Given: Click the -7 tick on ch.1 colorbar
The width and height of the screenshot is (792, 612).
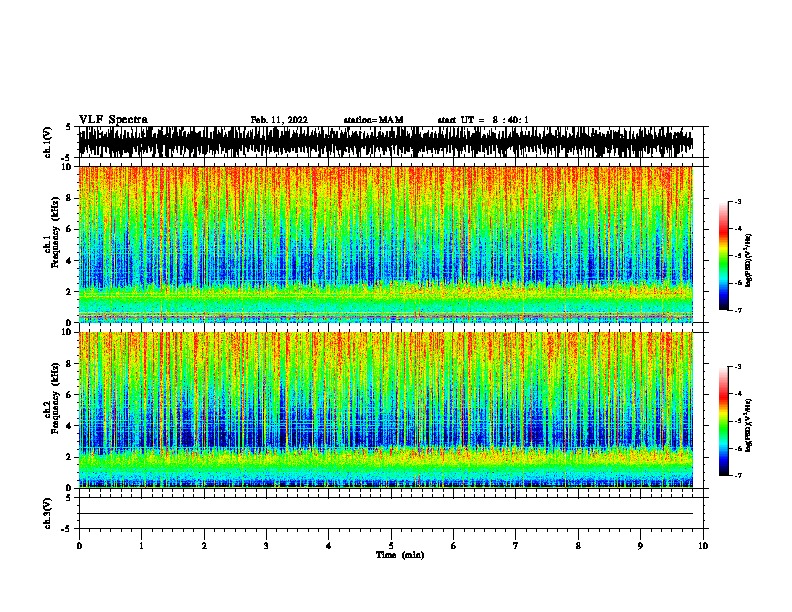Looking at the screenshot, I should tap(737, 310).
